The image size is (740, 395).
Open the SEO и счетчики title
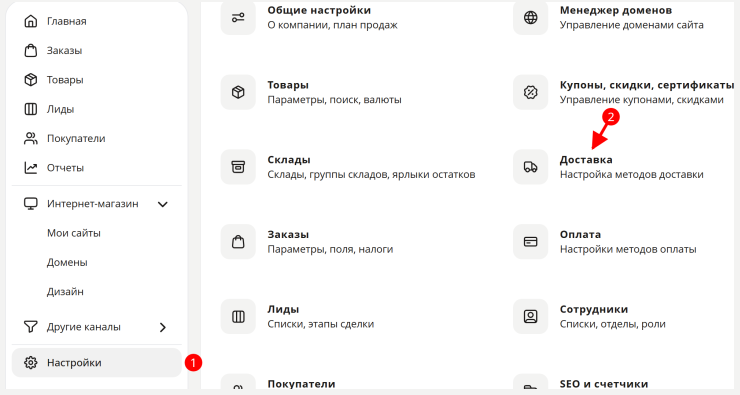tap(604, 384)
